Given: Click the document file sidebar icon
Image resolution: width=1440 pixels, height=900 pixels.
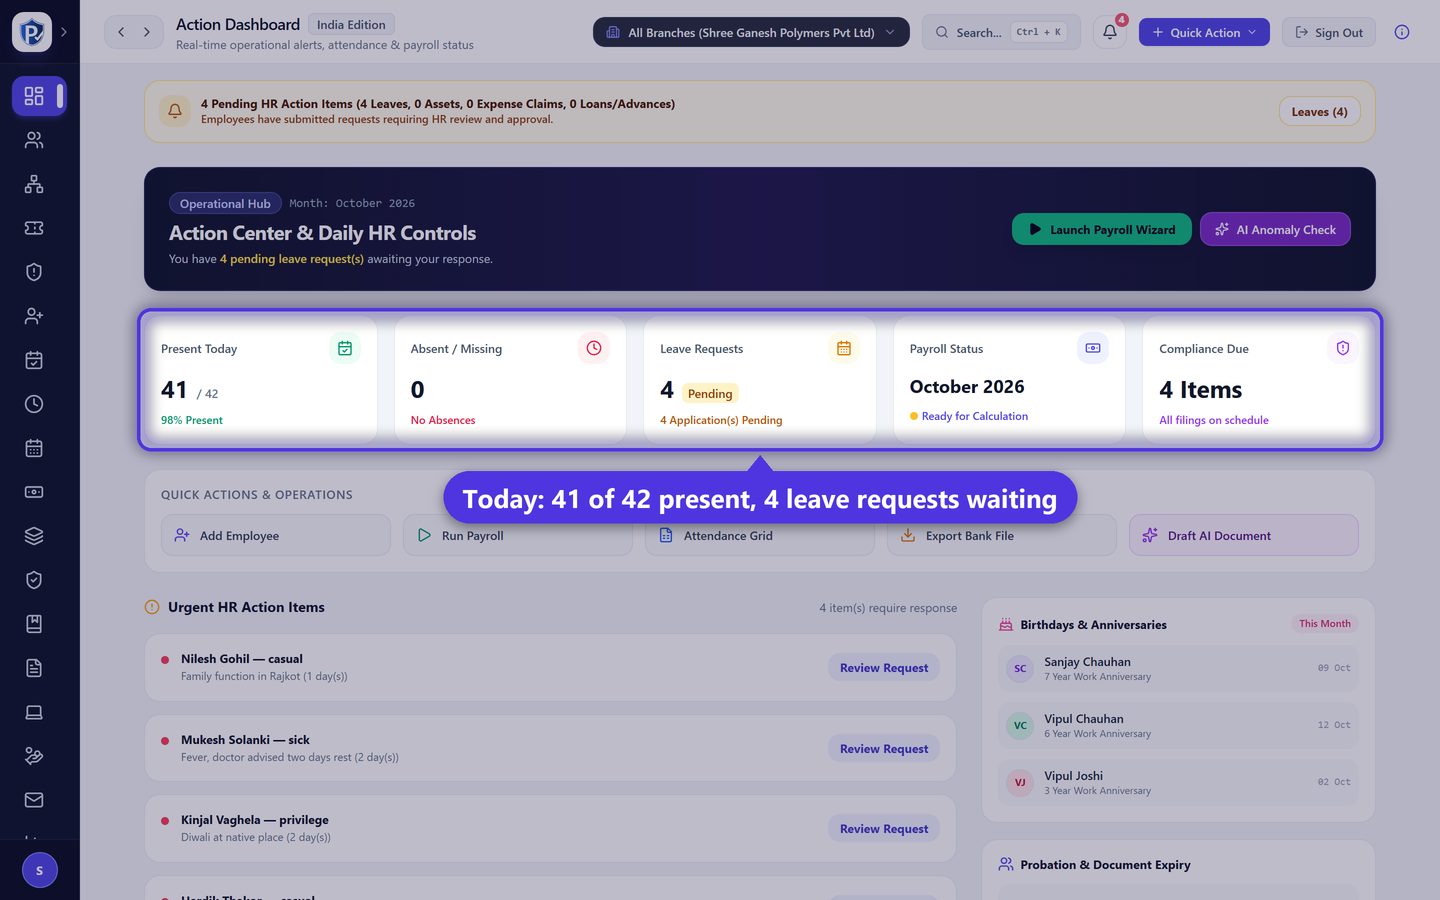Looking at the screenshot, I should pos(34,668).
